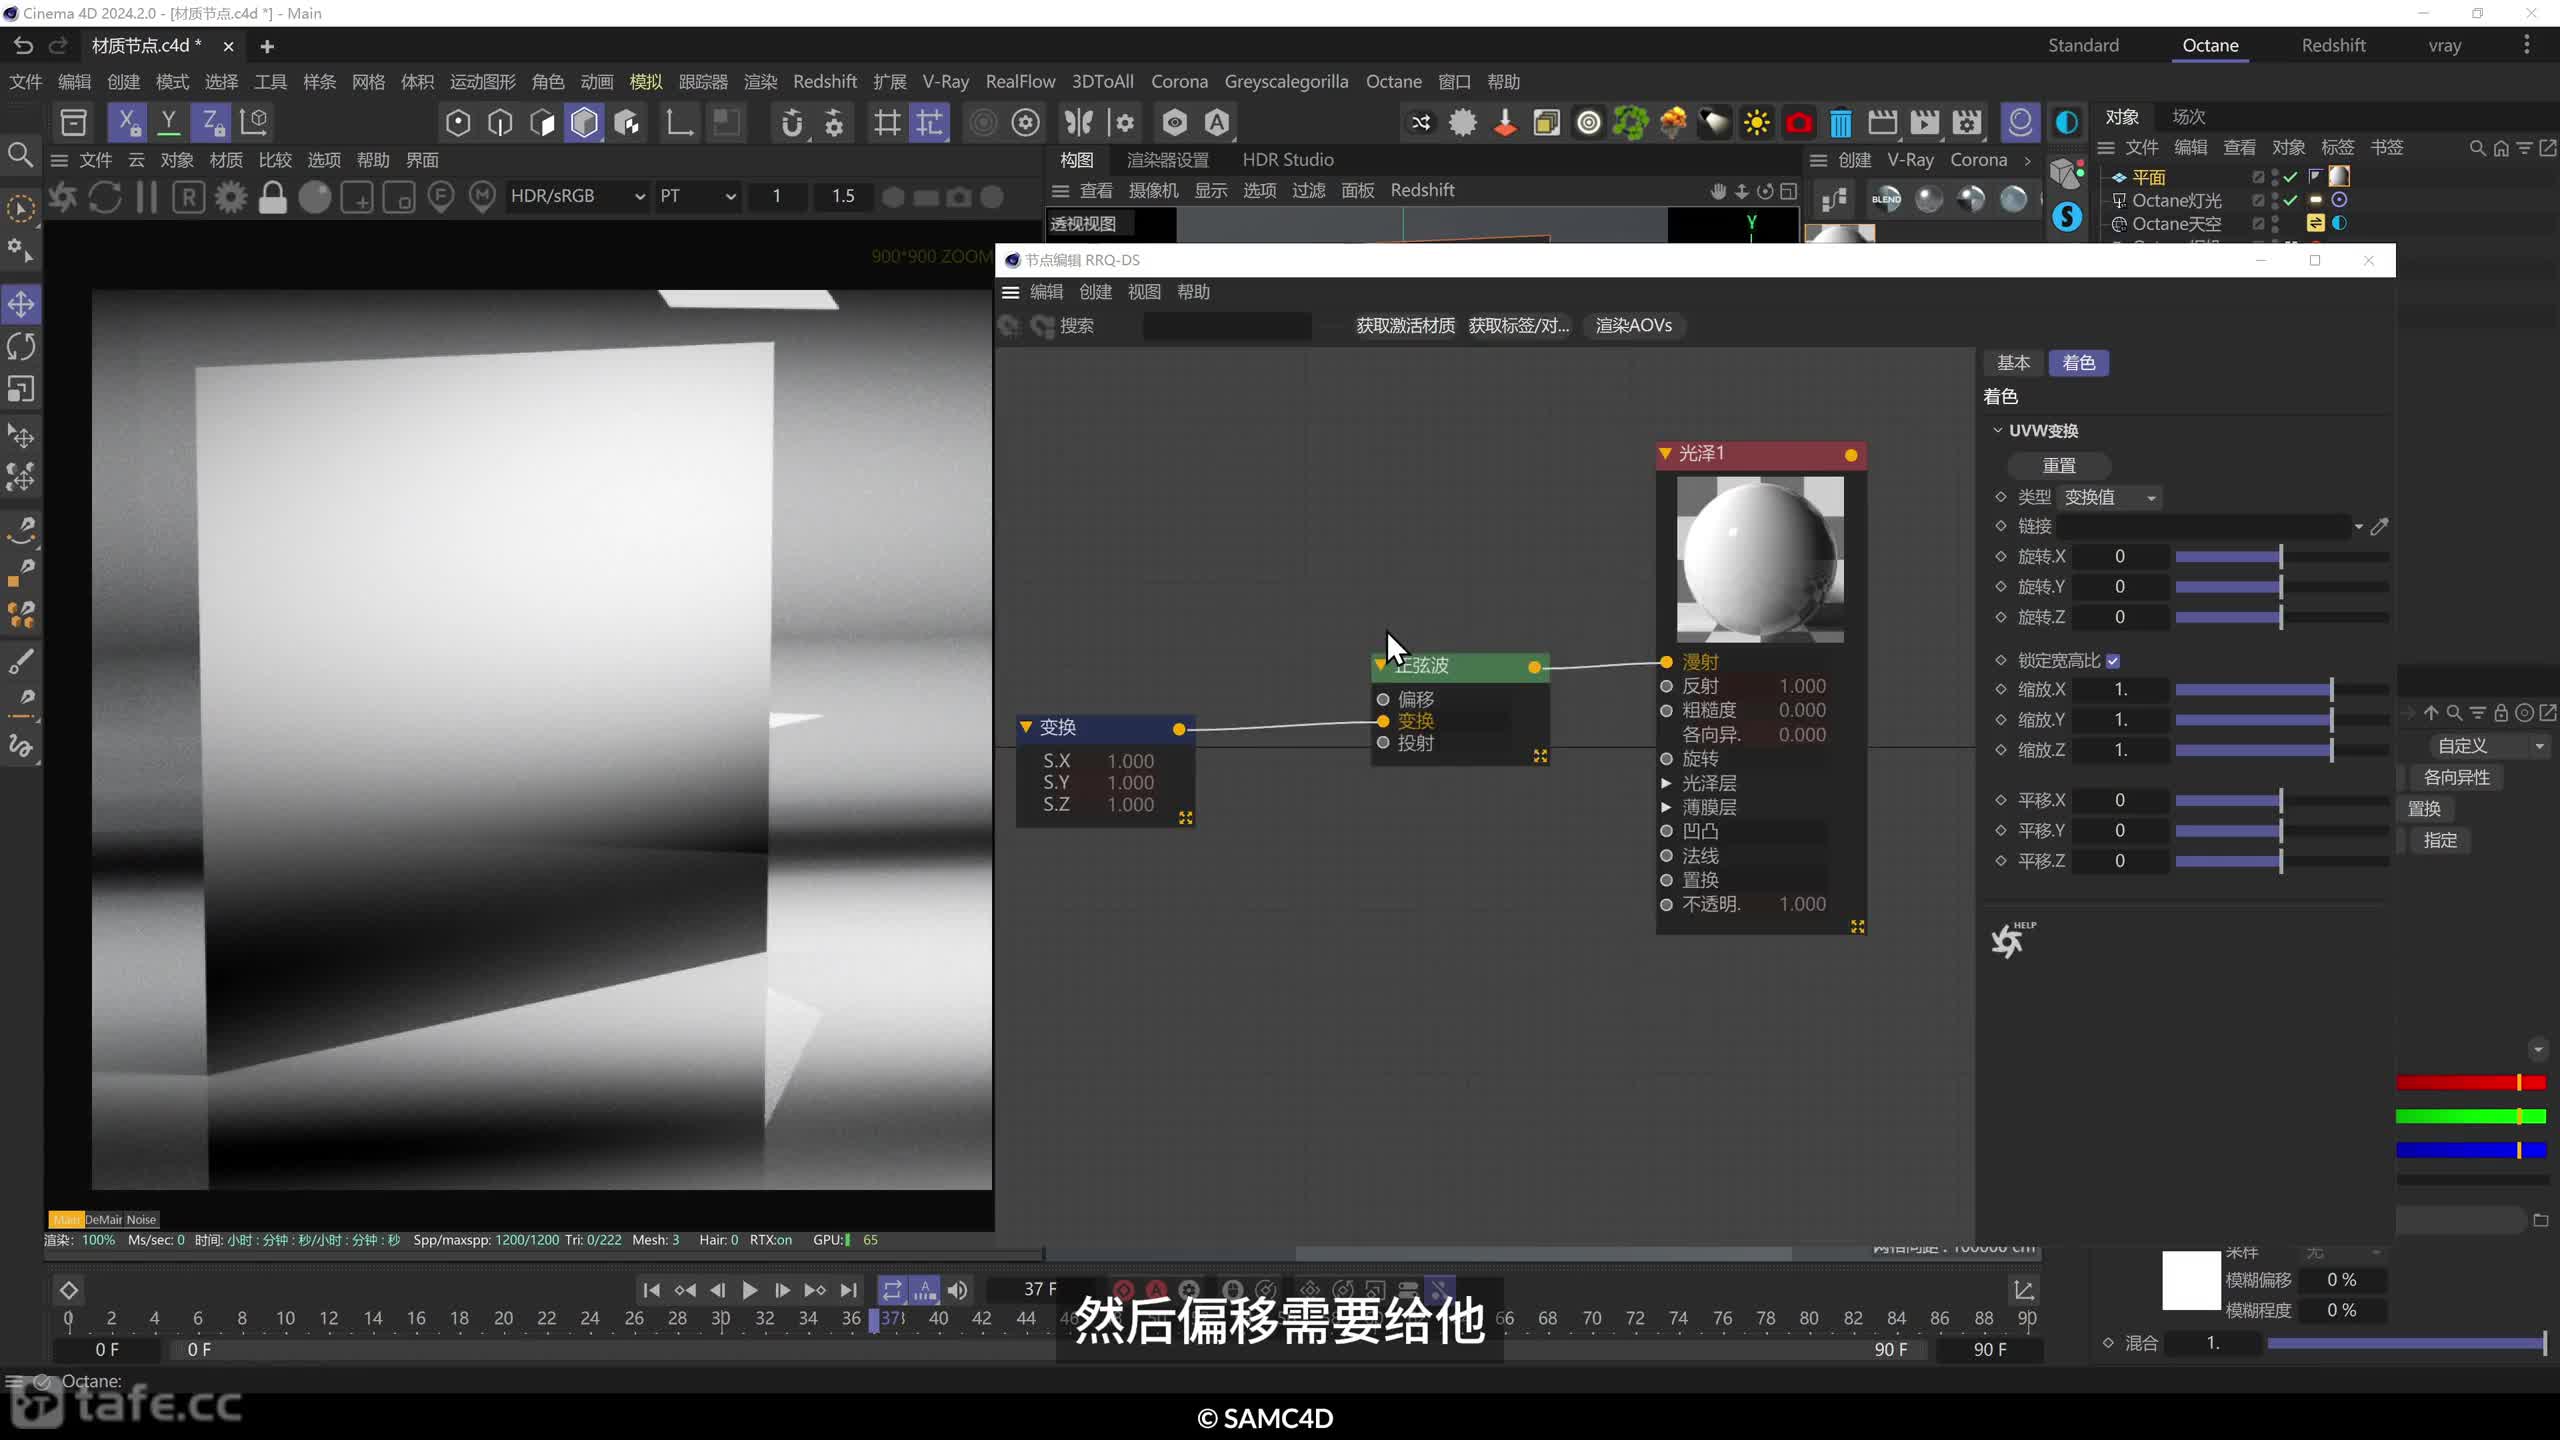Click the 各向异性 button on right panel
Image resolution: width=2560 pixels, height=1440 pixels.
(2457, 778)
